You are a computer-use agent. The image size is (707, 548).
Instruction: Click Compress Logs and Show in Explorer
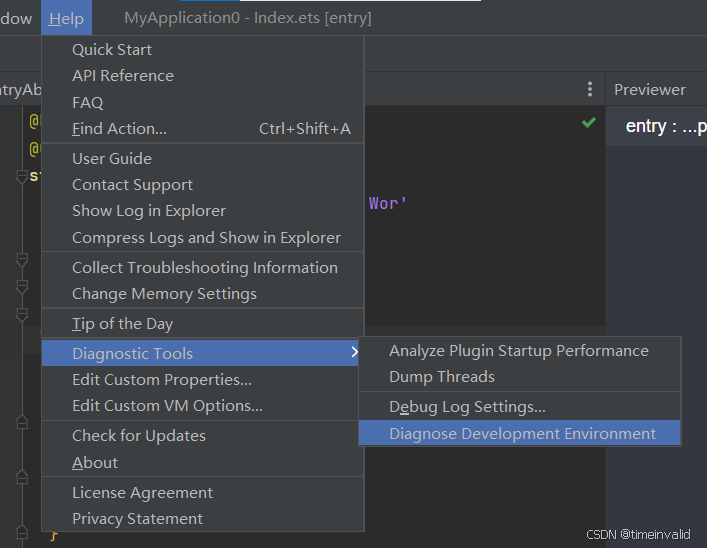coord(206,238)
